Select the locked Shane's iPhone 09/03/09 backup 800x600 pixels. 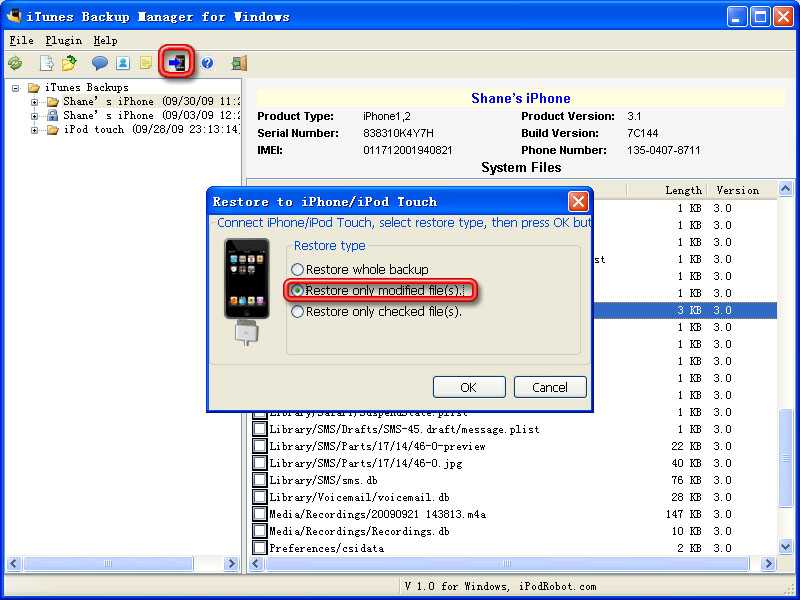click(x=152, y=115)
